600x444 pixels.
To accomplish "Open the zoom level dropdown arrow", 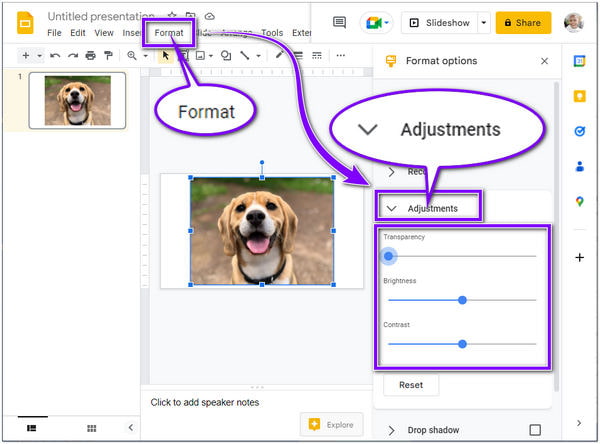I will tap(145, 56).
